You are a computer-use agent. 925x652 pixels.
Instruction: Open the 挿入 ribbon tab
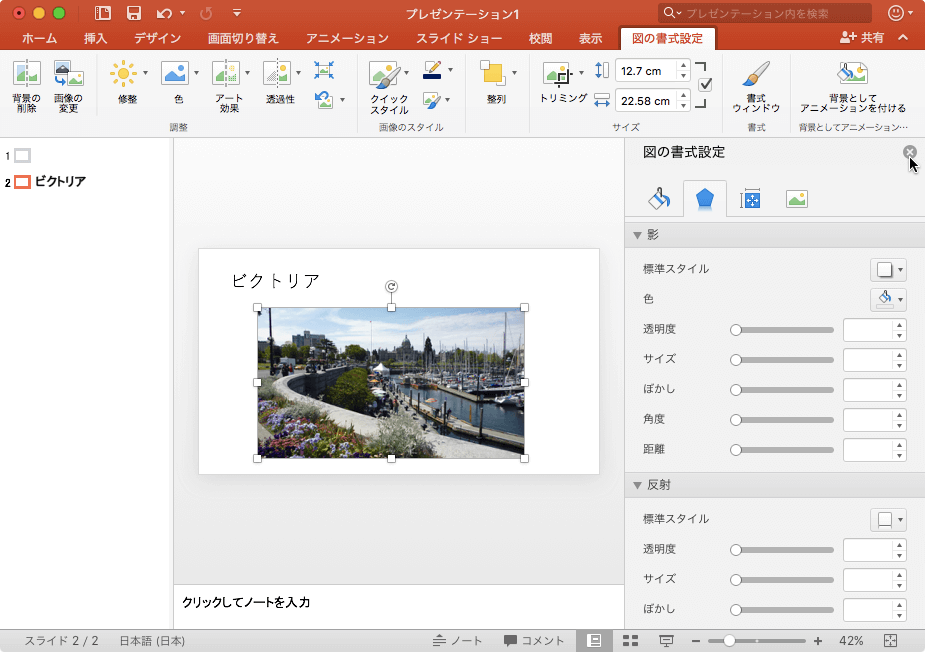pyautogui.click(x=95, y=39)
